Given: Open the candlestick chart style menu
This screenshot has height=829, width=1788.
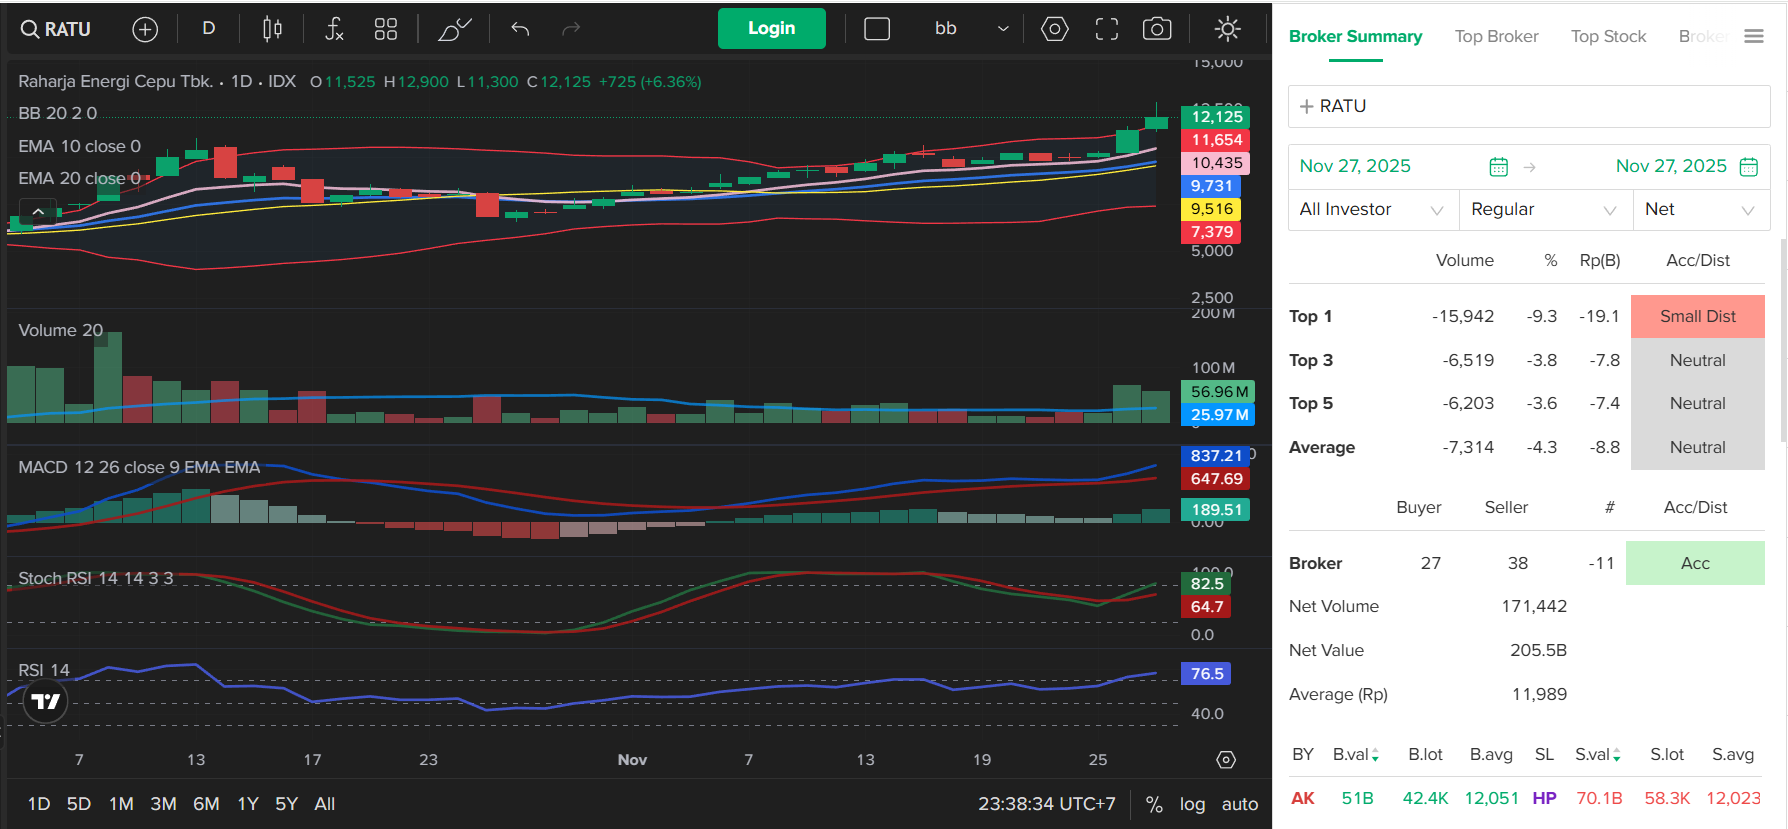Looking at the screenshot, I should (x=272, y=29).
